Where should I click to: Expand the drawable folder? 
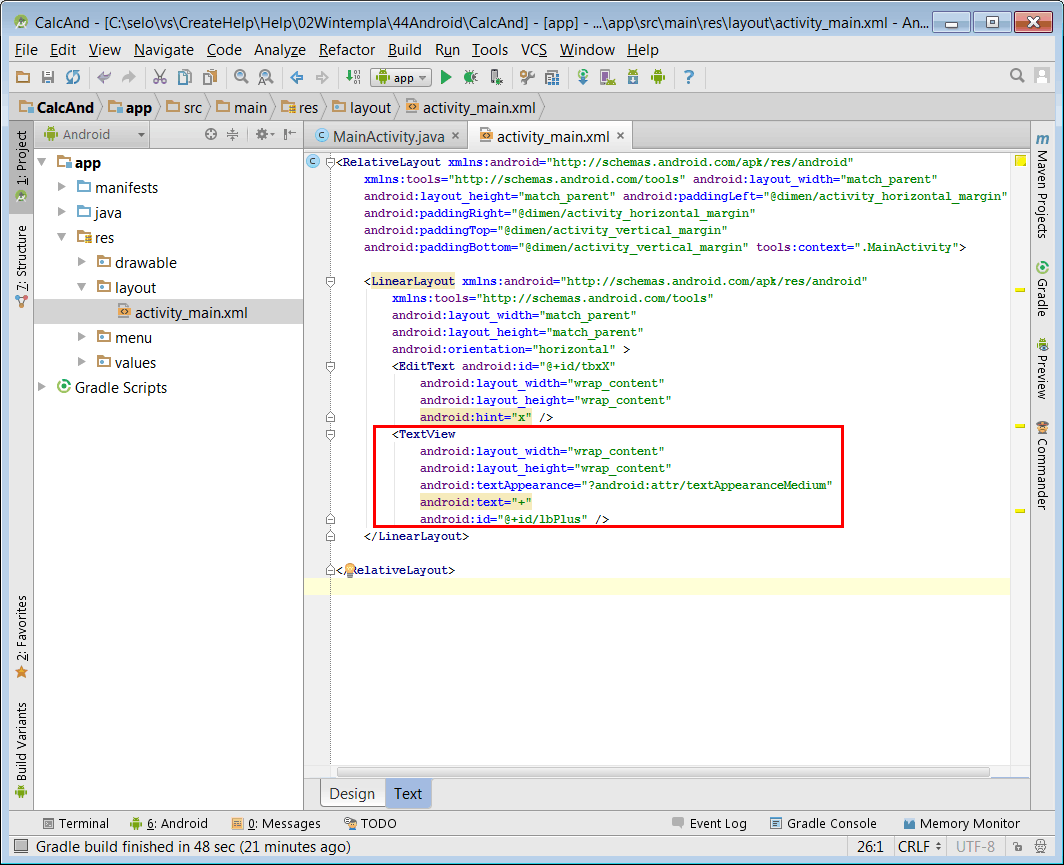point(81,262)
